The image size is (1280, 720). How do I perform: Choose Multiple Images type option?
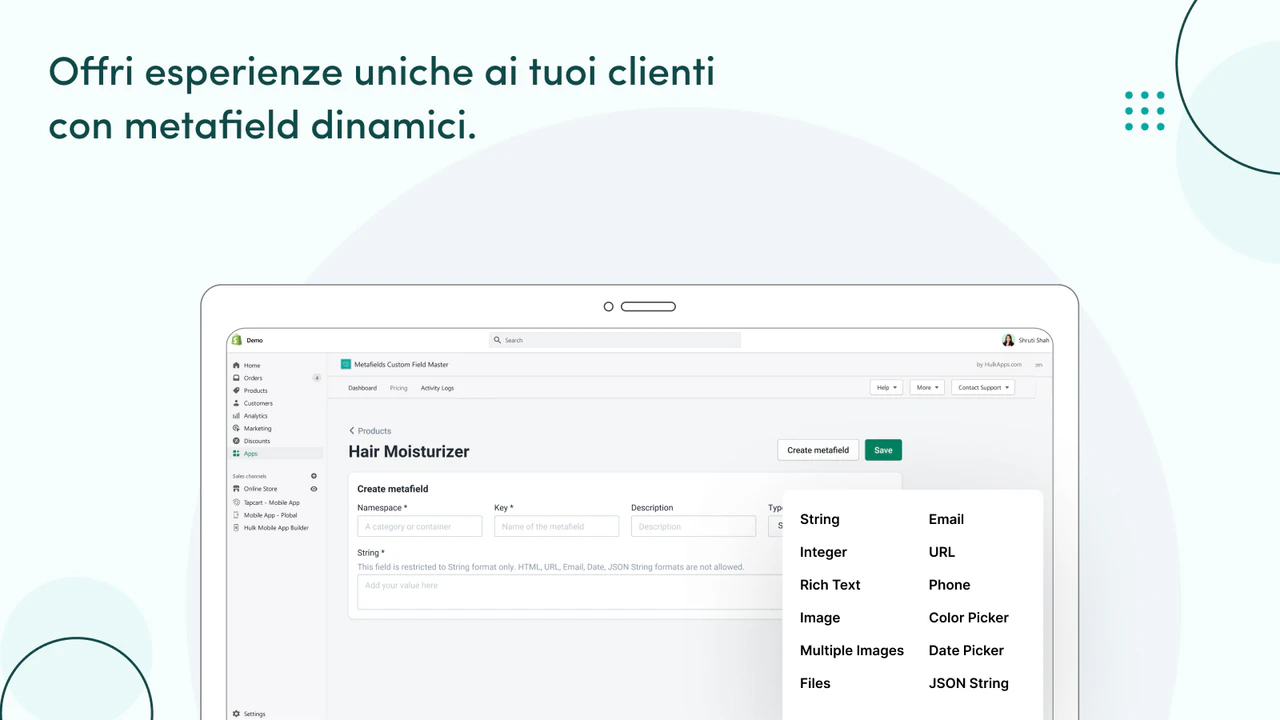[852, 650]
